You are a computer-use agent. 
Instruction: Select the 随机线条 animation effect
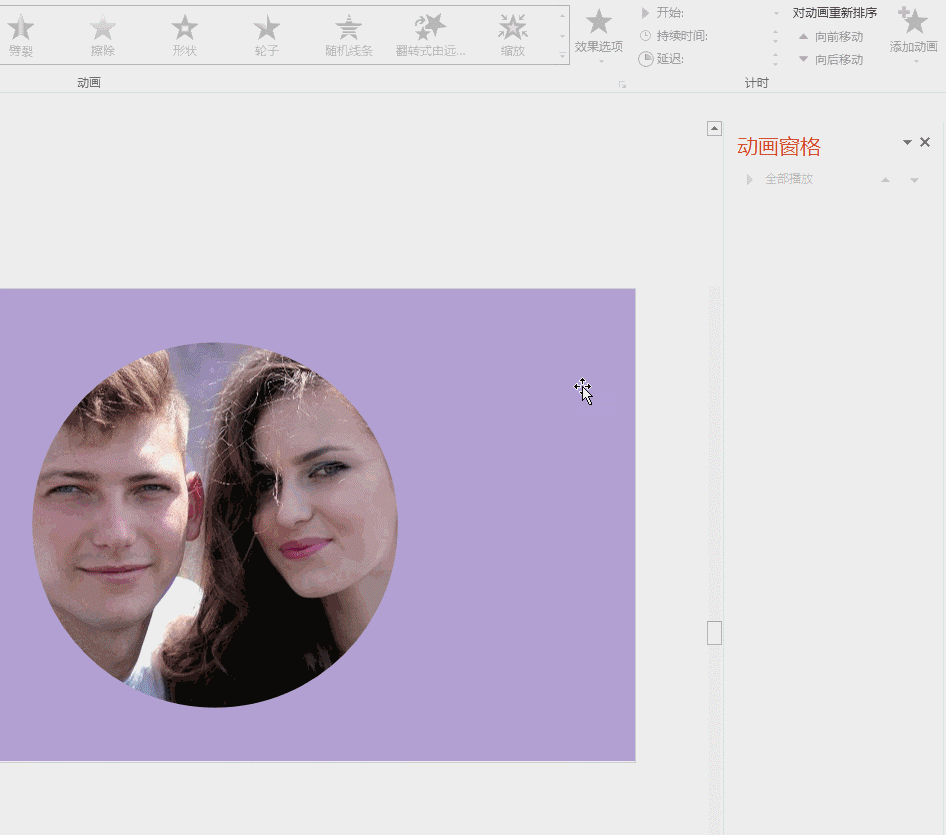click(349, 35)
